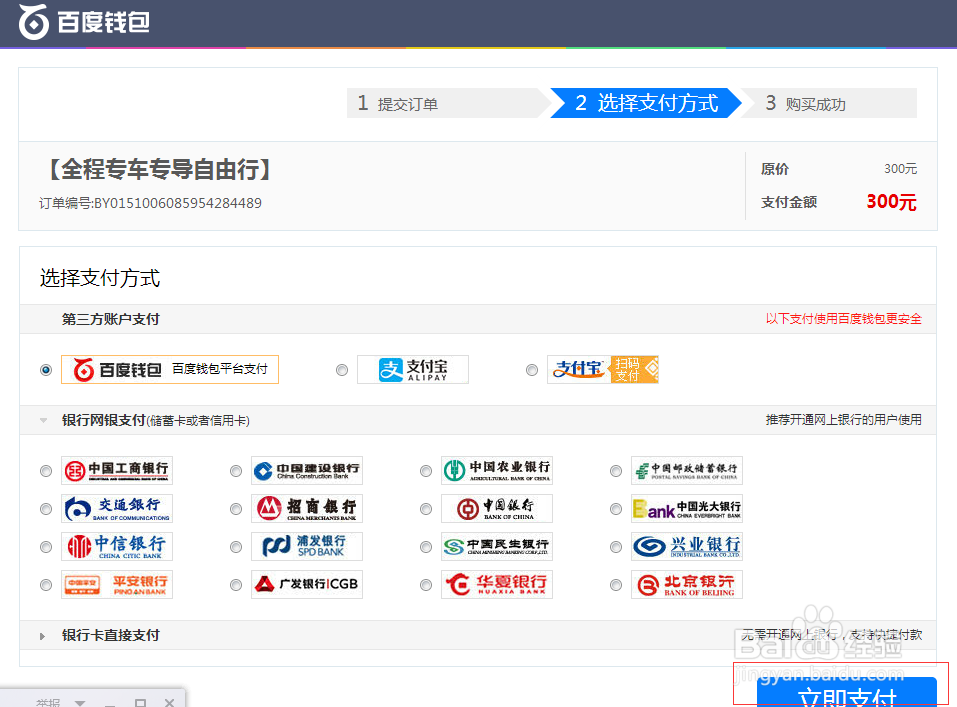The width and height of the screenshot is (957, 707).
Task: Click the 北京银行 logo tile
Action: tap(687, 584)
